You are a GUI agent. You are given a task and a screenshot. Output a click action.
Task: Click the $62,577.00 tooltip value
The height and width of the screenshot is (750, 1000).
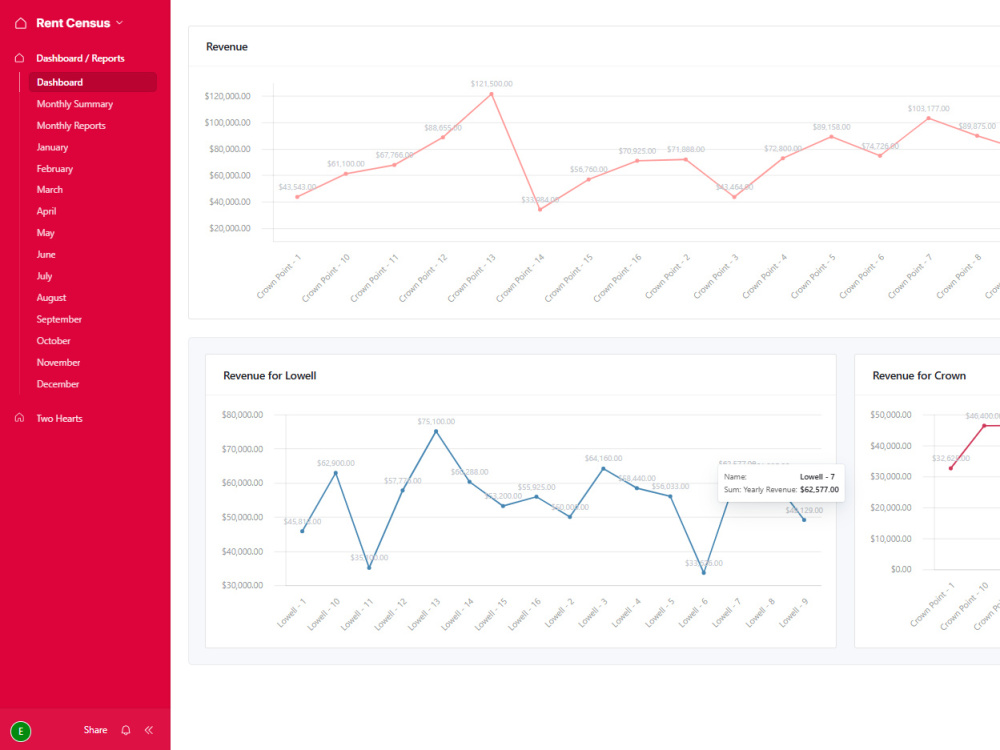click(x=820, y=490)
